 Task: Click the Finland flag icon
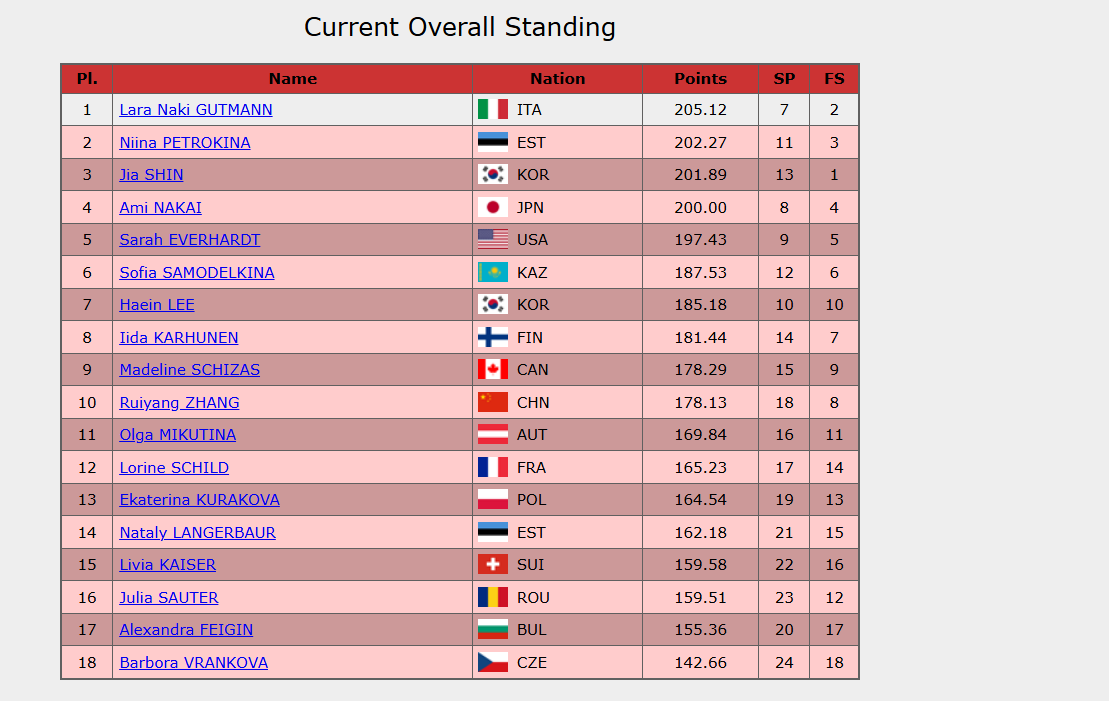(493, 338)
